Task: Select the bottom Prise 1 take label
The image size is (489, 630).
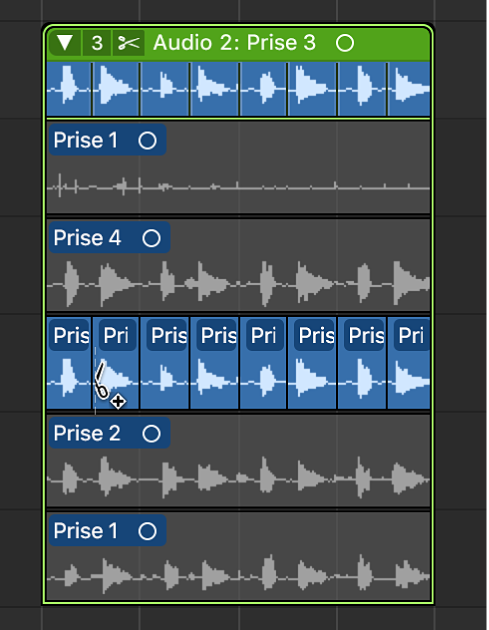Action: pyautogui.click(x=86, y=531)
